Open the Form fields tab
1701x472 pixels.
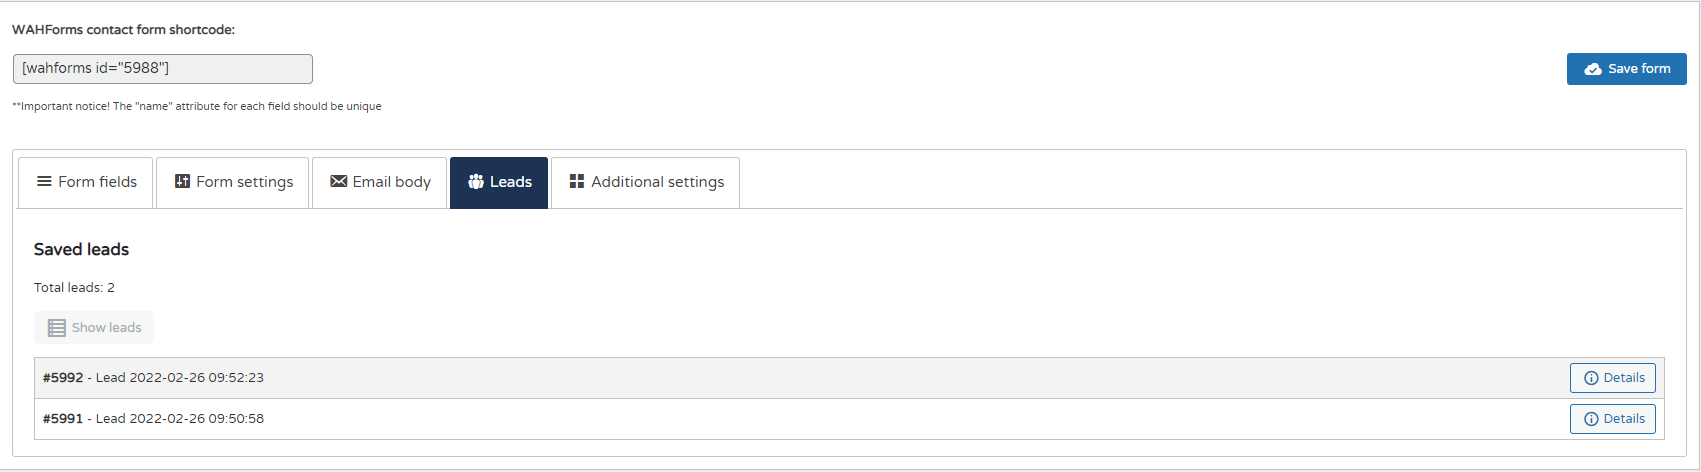[x=86, y=183]
